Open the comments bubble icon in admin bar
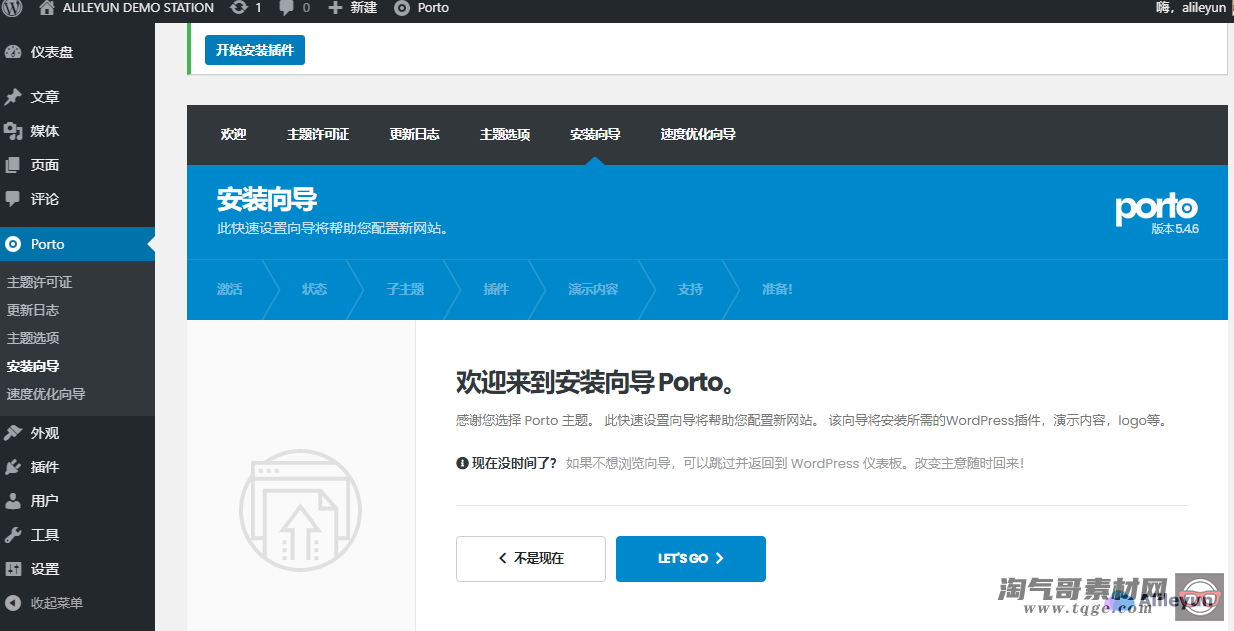Image resolution: width=1234 pixels, height=631 pixels. (286, 8)
